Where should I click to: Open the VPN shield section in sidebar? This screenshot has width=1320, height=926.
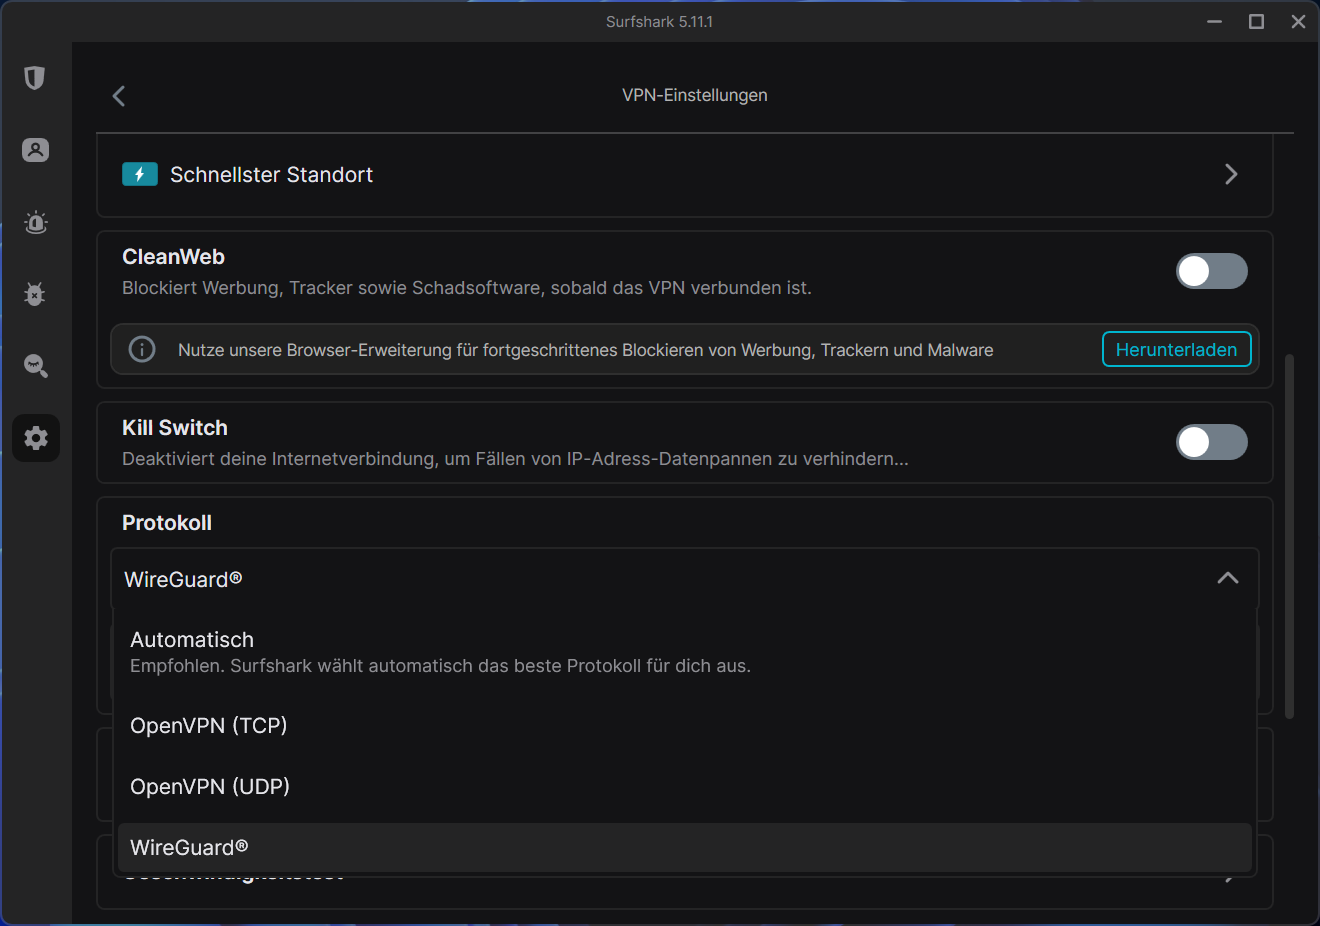(x=35, y=78)
